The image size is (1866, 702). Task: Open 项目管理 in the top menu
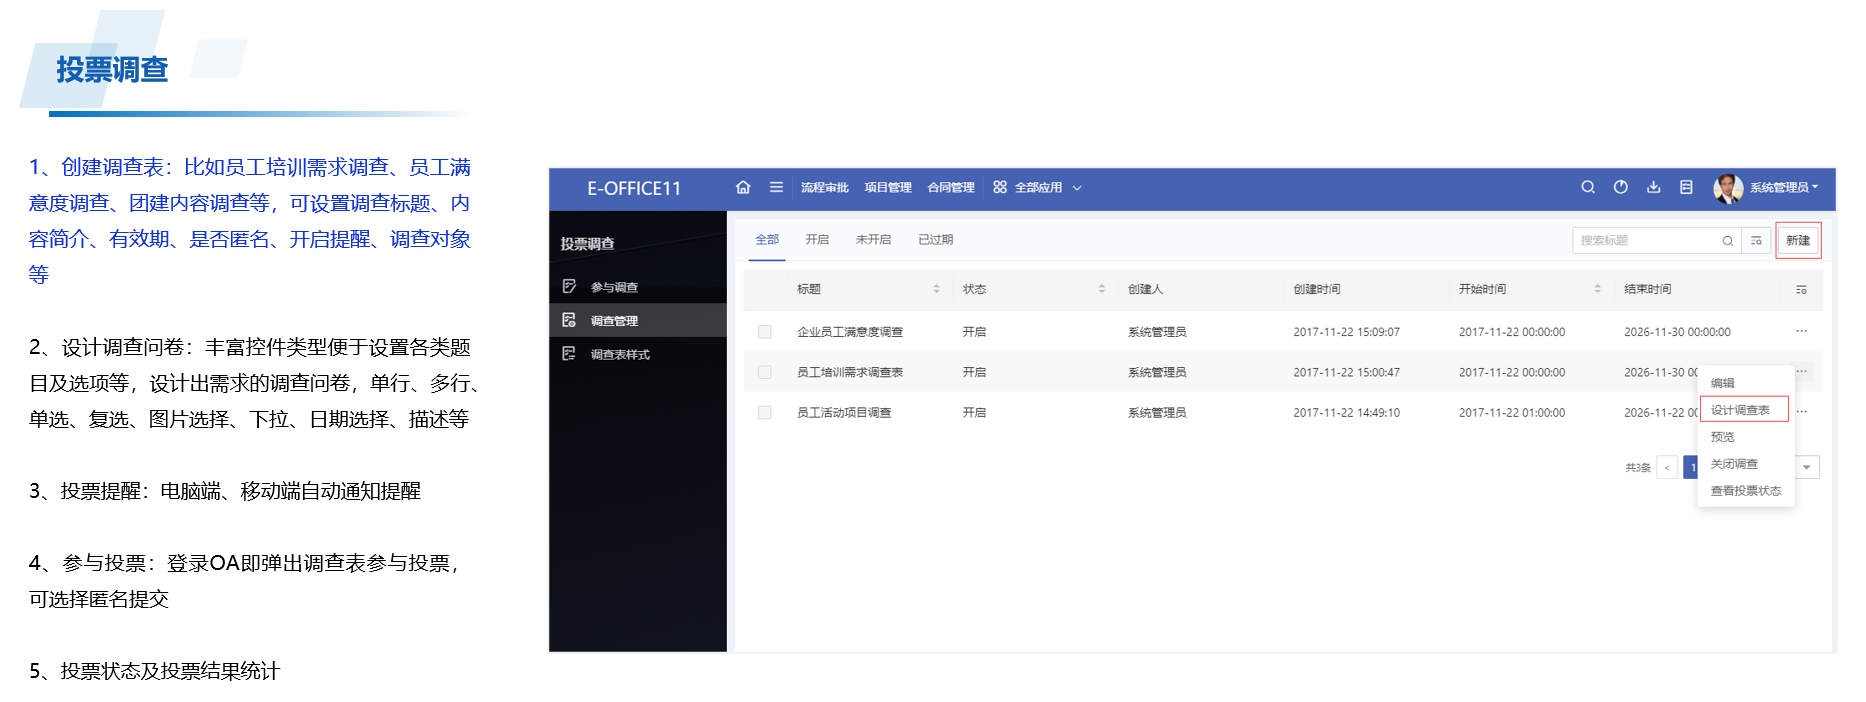[x=888, y=188]
